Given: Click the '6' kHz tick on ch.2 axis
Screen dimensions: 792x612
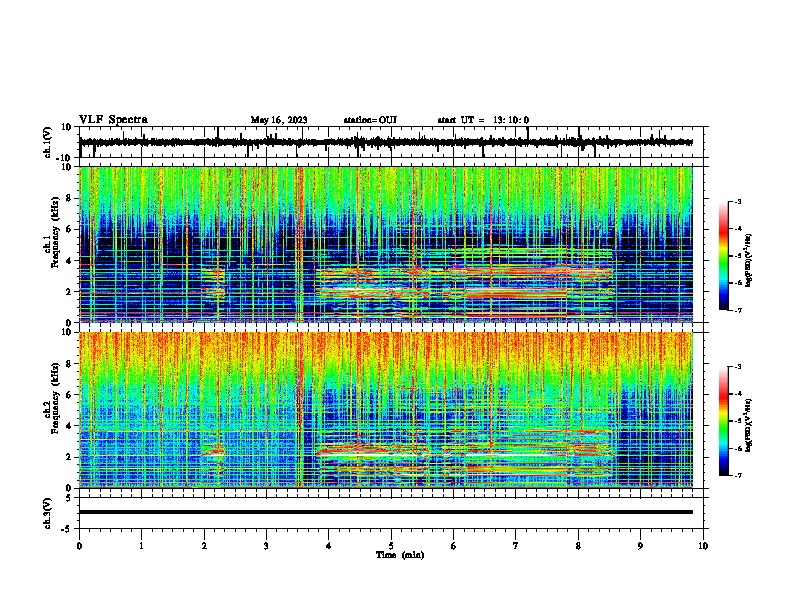Looking at the screenshot, I should pos(71,394).
